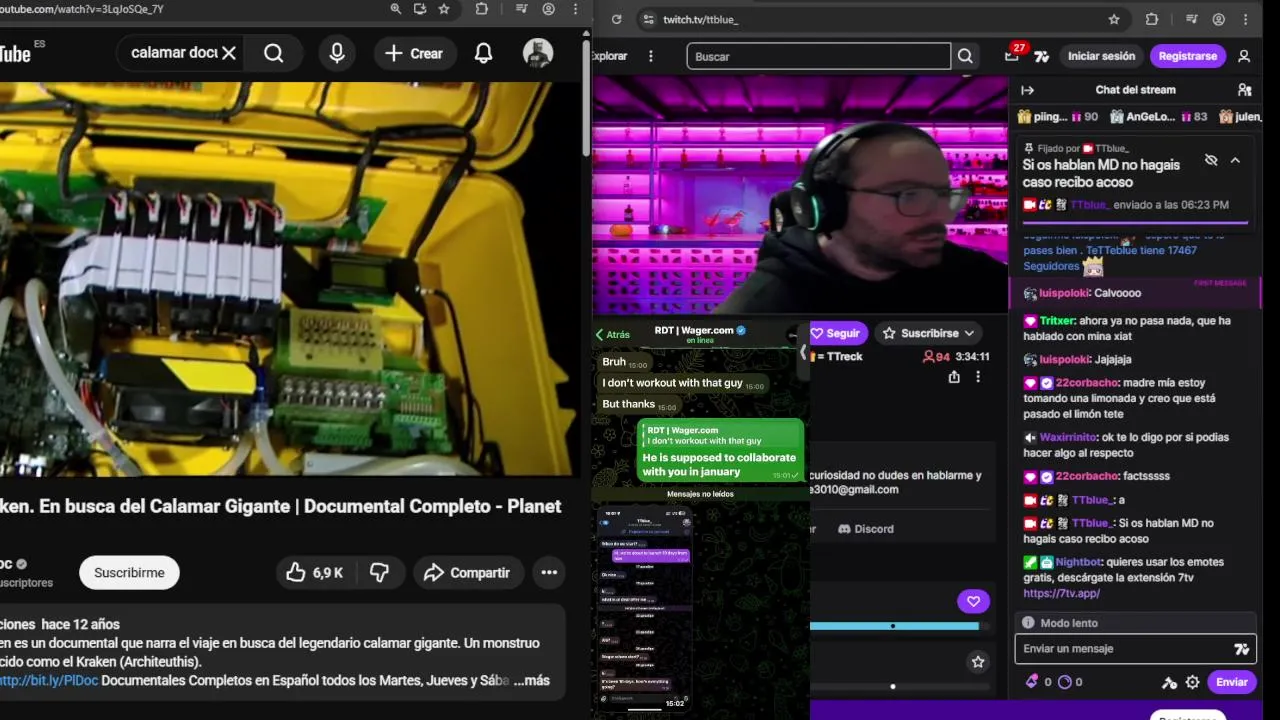Click Iniciar sesión on Twitch

pos(1101,56)
